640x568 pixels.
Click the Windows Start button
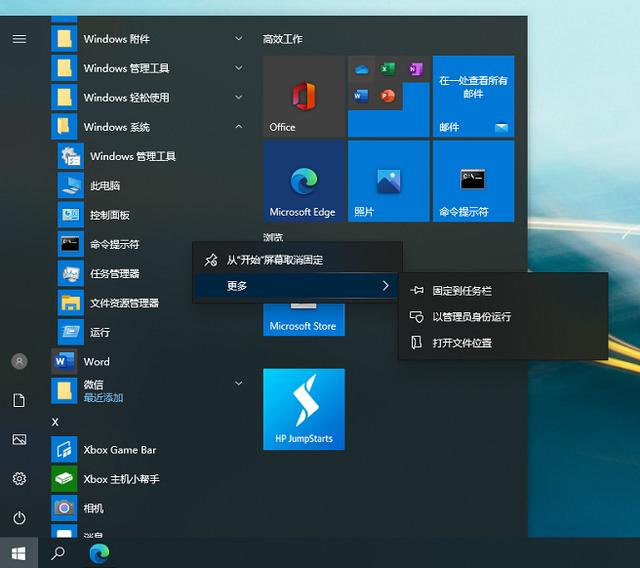click(19, 553)
